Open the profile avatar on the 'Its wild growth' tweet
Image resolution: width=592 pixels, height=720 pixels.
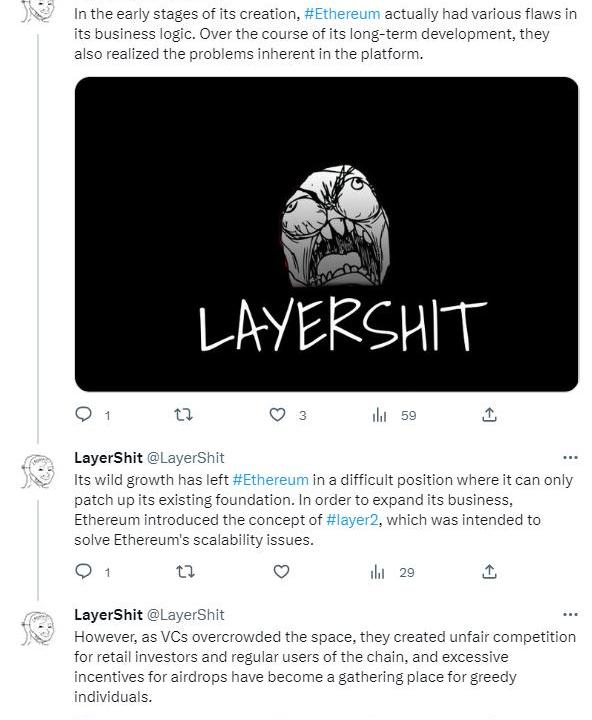click(38, 471)
